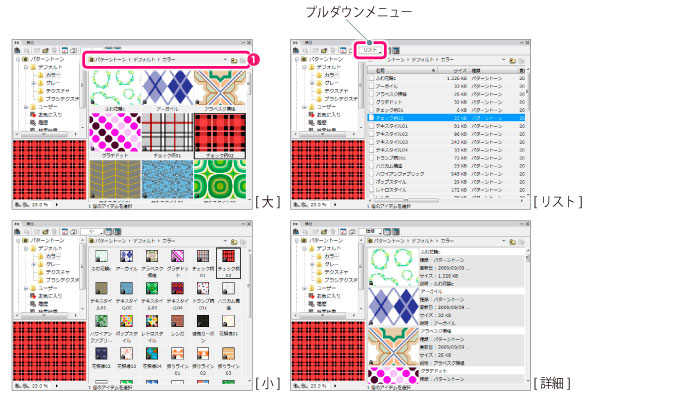Image resolution: width=696 pixels, height=398 pixels.
Task: Sort by 種類 column header in [リスト] window
Action: (493, 71)
